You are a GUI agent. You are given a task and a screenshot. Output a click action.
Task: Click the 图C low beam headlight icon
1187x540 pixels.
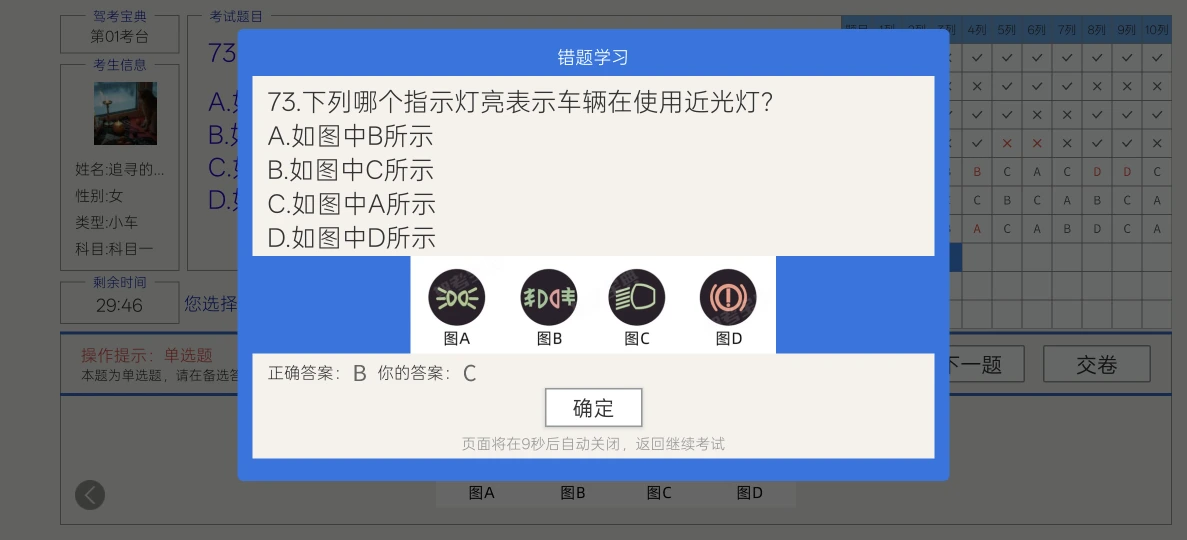click(637, 298)
